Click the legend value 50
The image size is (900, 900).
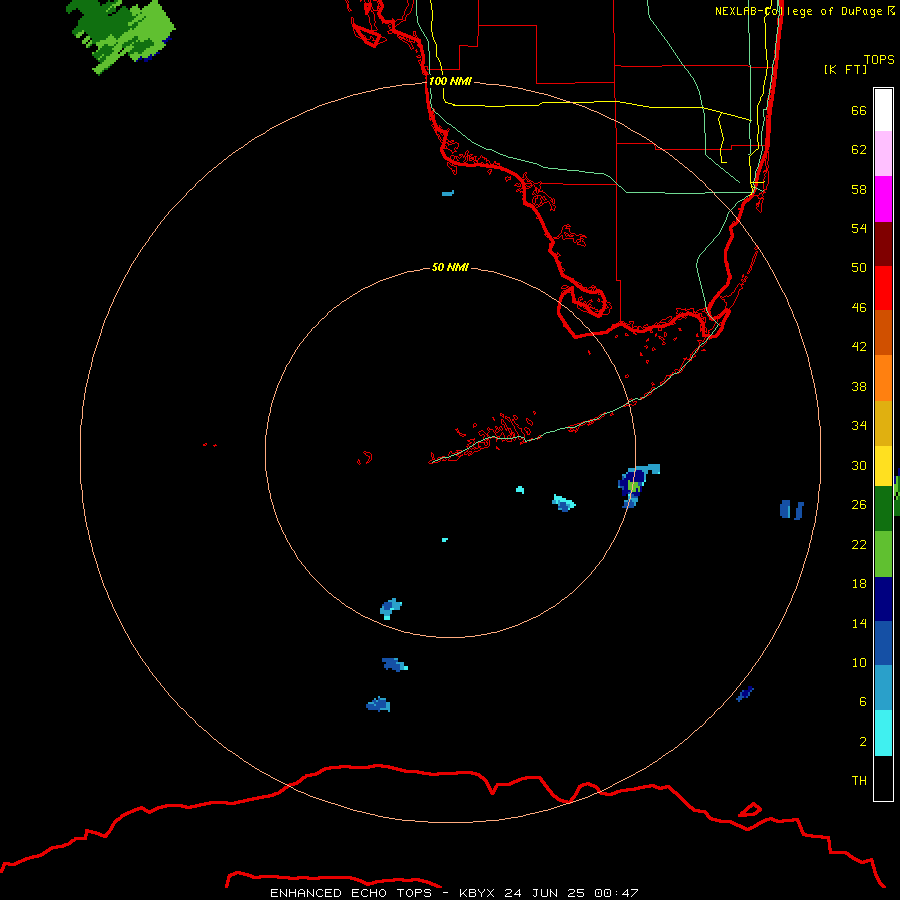859,267
